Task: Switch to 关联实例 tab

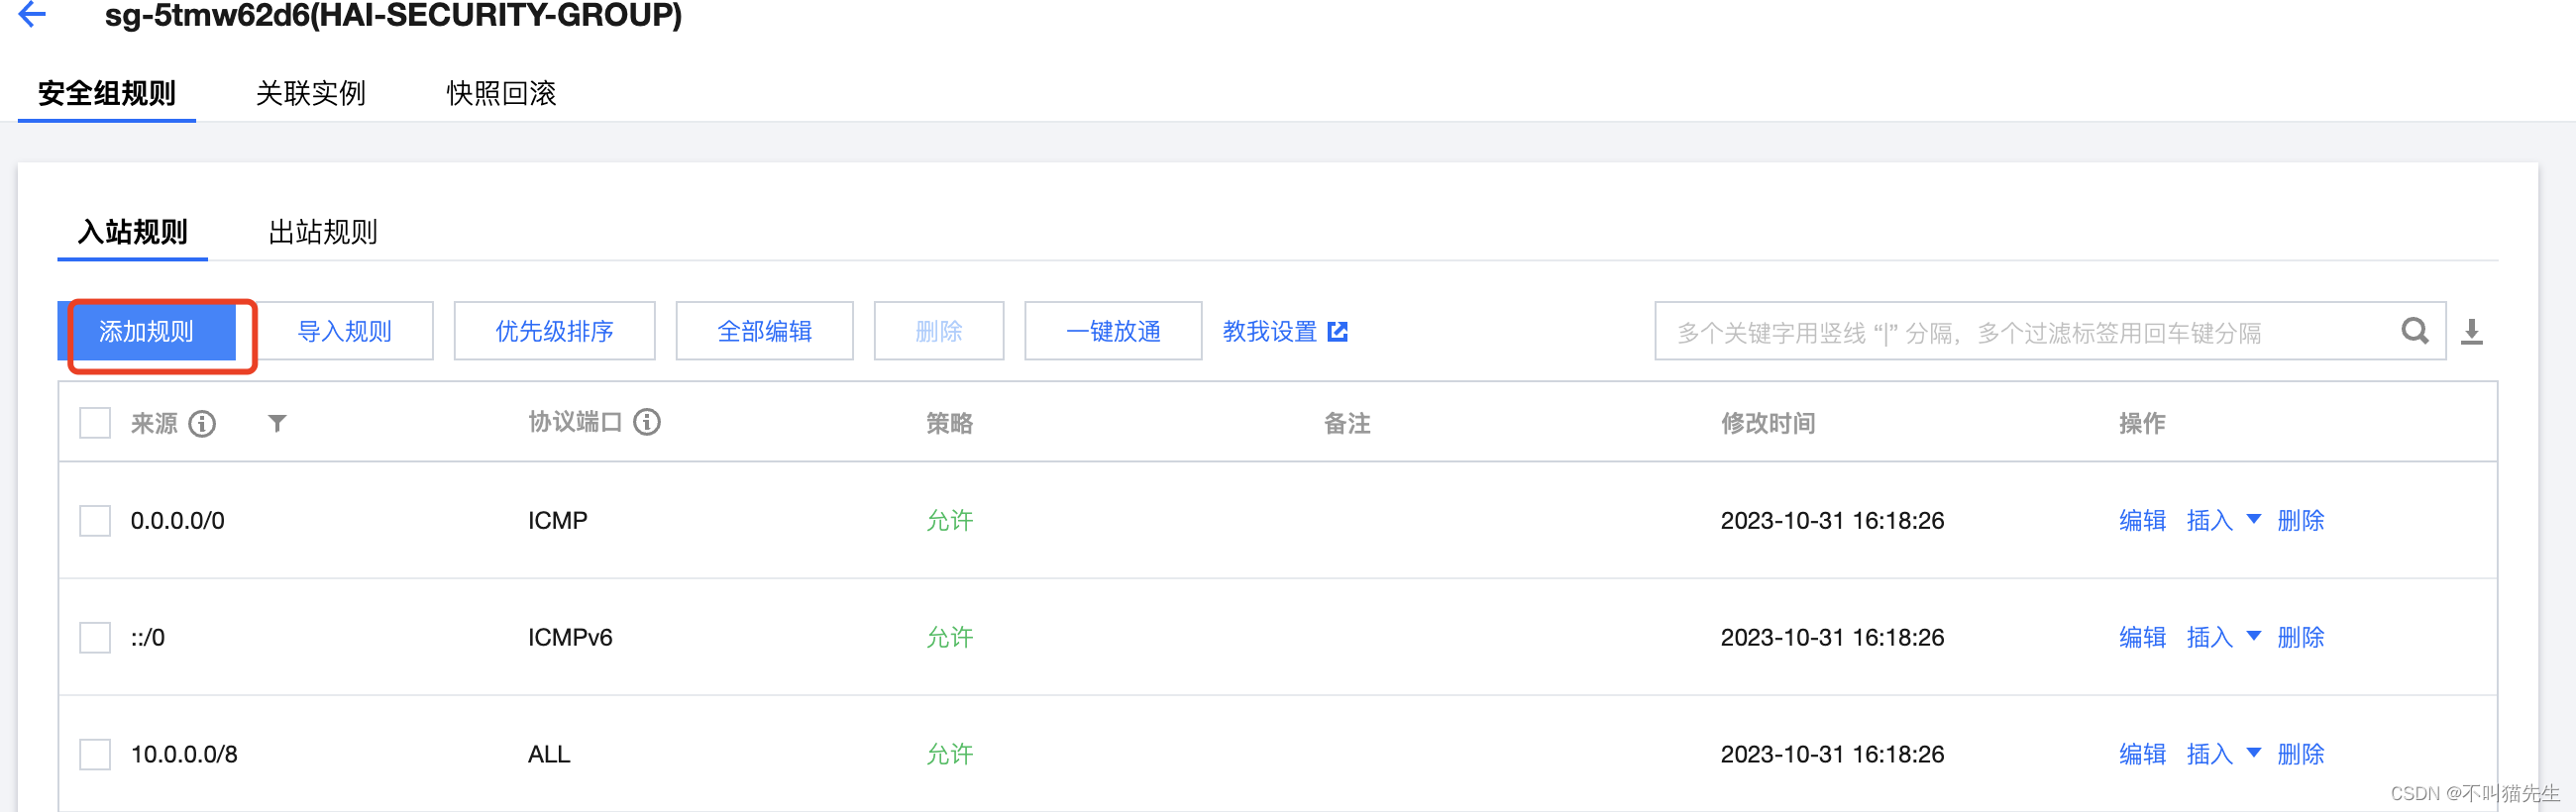Action: pyautogui.click(x=311, y=93)
